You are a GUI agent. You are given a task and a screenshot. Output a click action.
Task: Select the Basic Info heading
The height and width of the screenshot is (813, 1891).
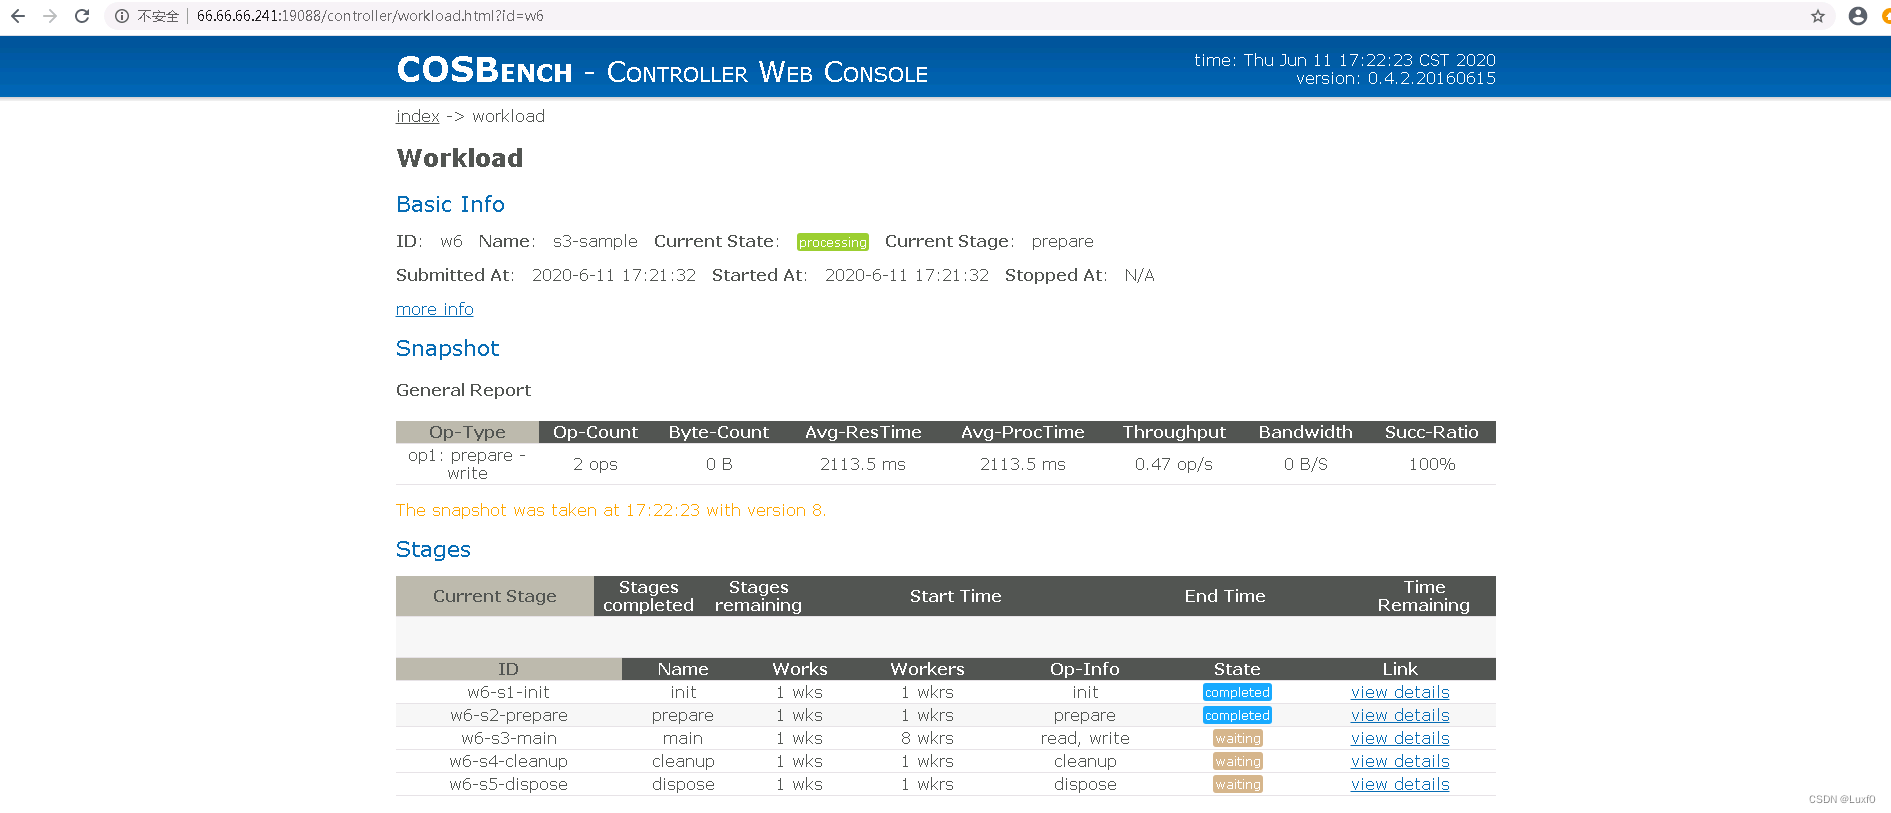click(450, 204)
